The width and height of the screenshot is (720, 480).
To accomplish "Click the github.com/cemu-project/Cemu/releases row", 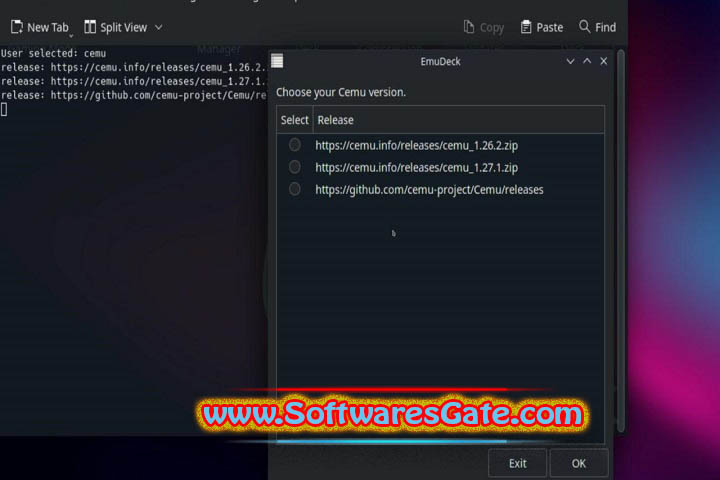I will point(440,189).
